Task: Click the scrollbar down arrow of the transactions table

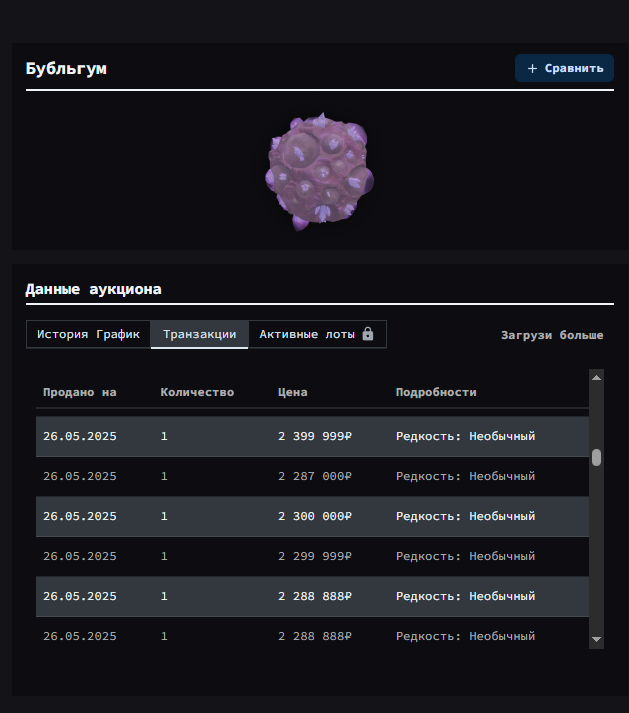Action: tap(596, 639)
